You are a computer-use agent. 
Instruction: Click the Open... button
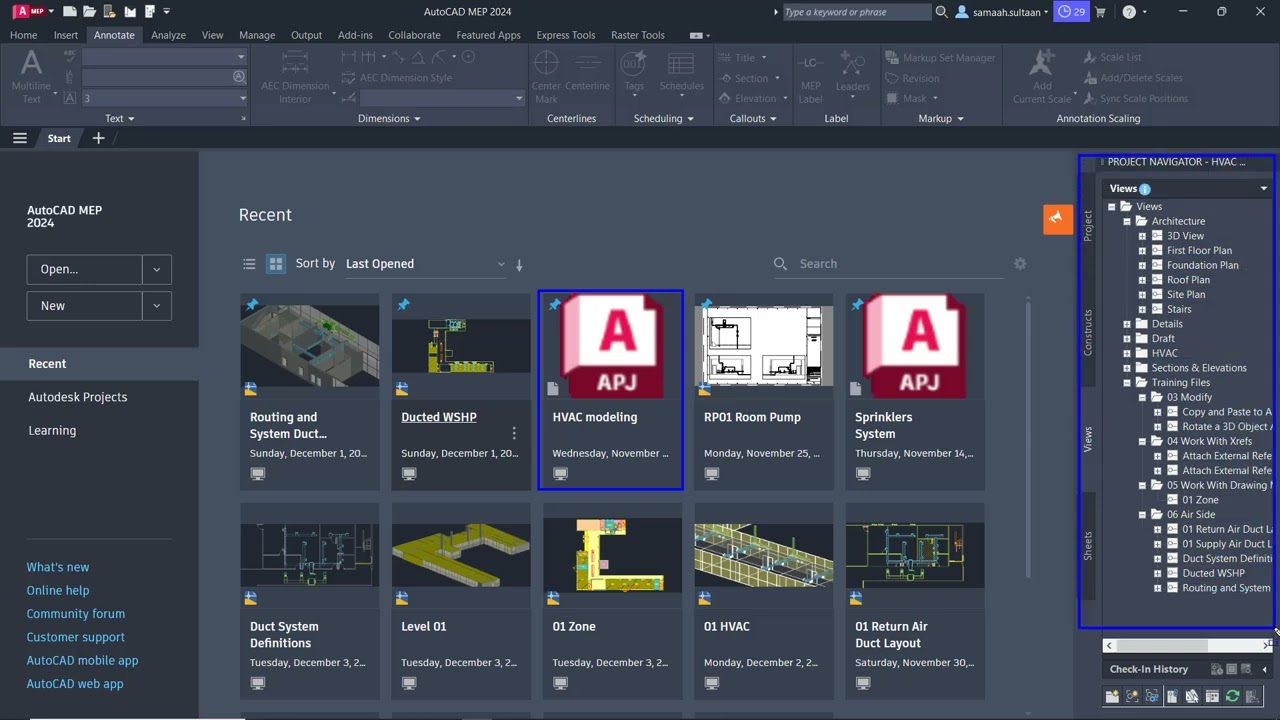[x=85, y=269]
